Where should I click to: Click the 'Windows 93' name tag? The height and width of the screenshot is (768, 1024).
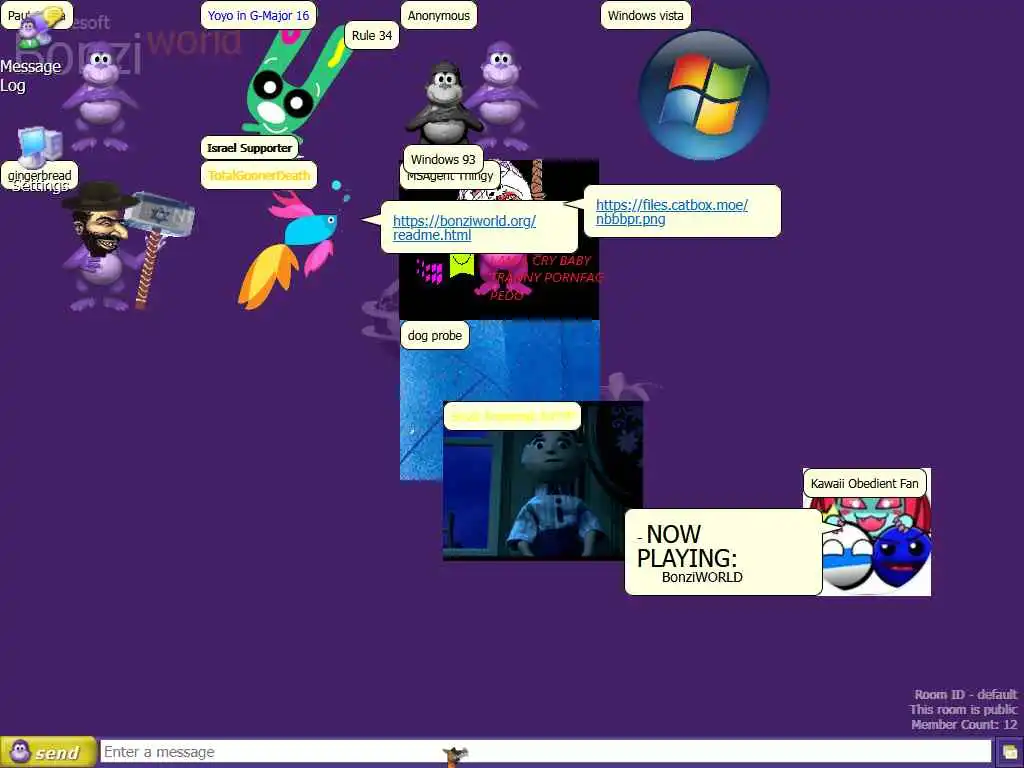click(443, 159)
